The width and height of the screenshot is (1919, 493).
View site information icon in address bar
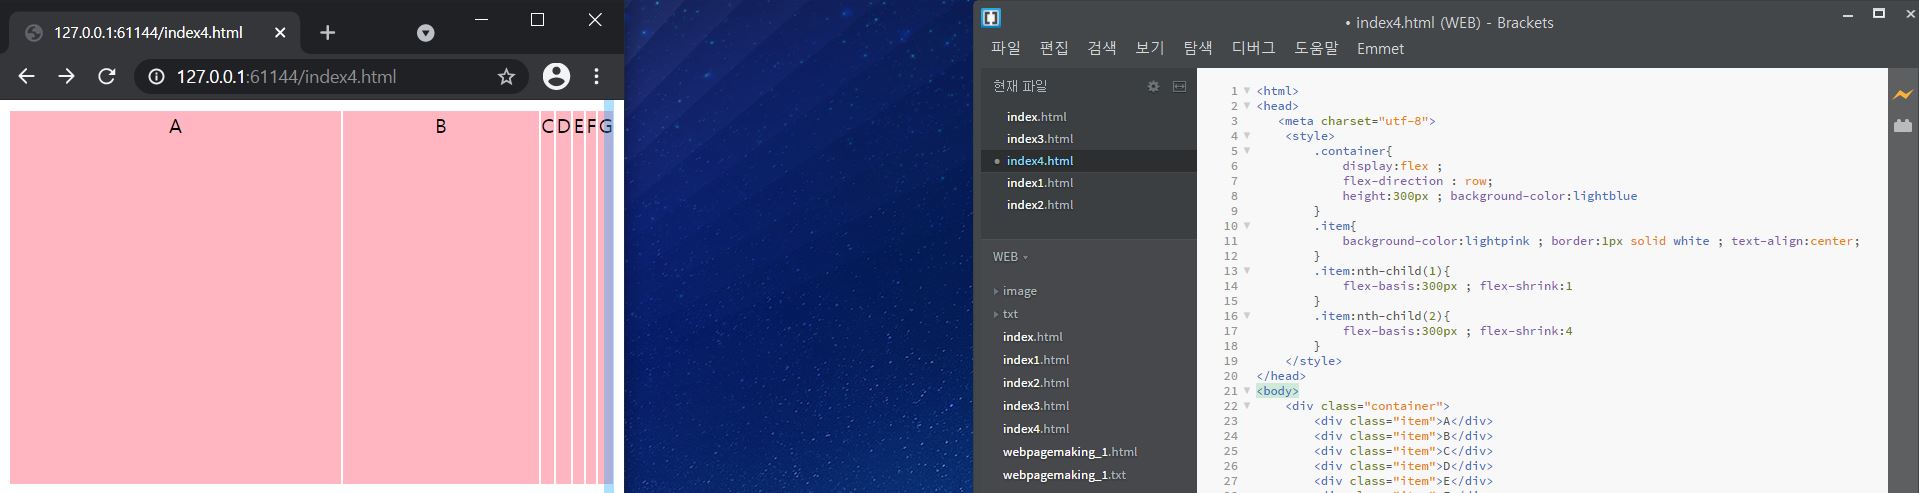click(x=157, y=77)
